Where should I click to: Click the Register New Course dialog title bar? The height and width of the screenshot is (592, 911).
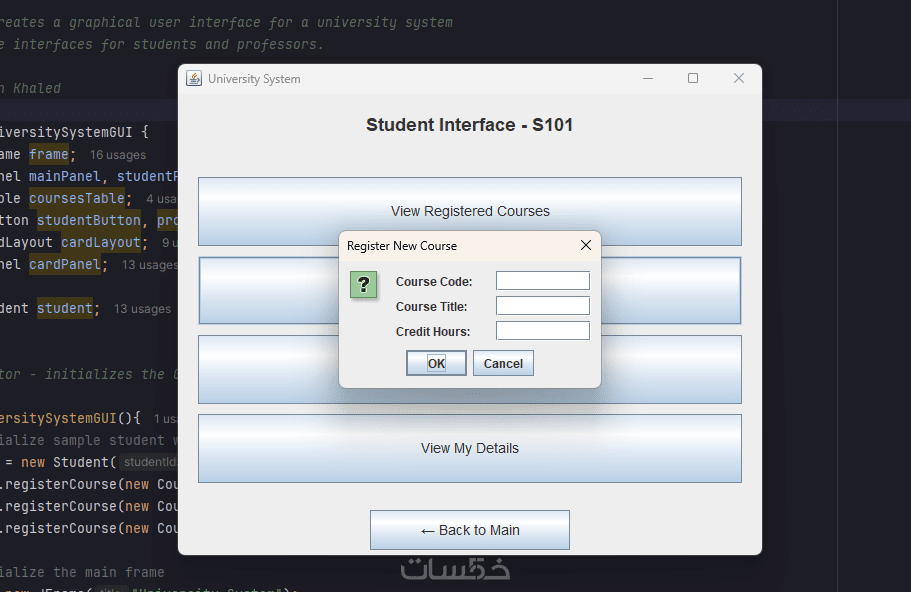(450, 245)
